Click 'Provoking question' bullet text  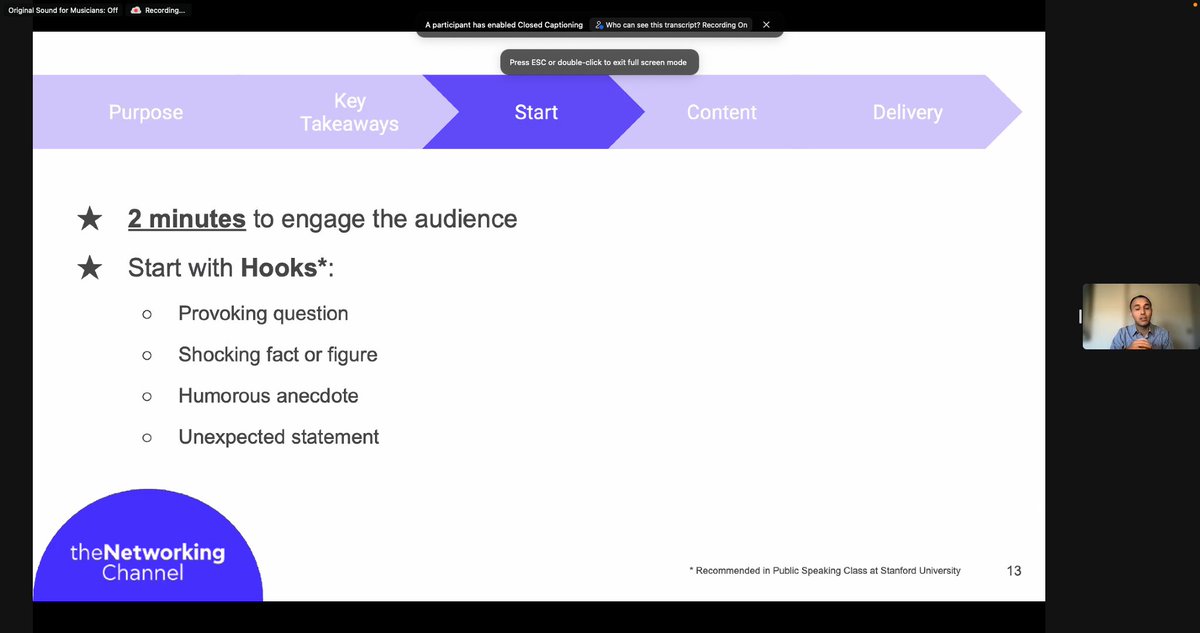pos(263,314)
